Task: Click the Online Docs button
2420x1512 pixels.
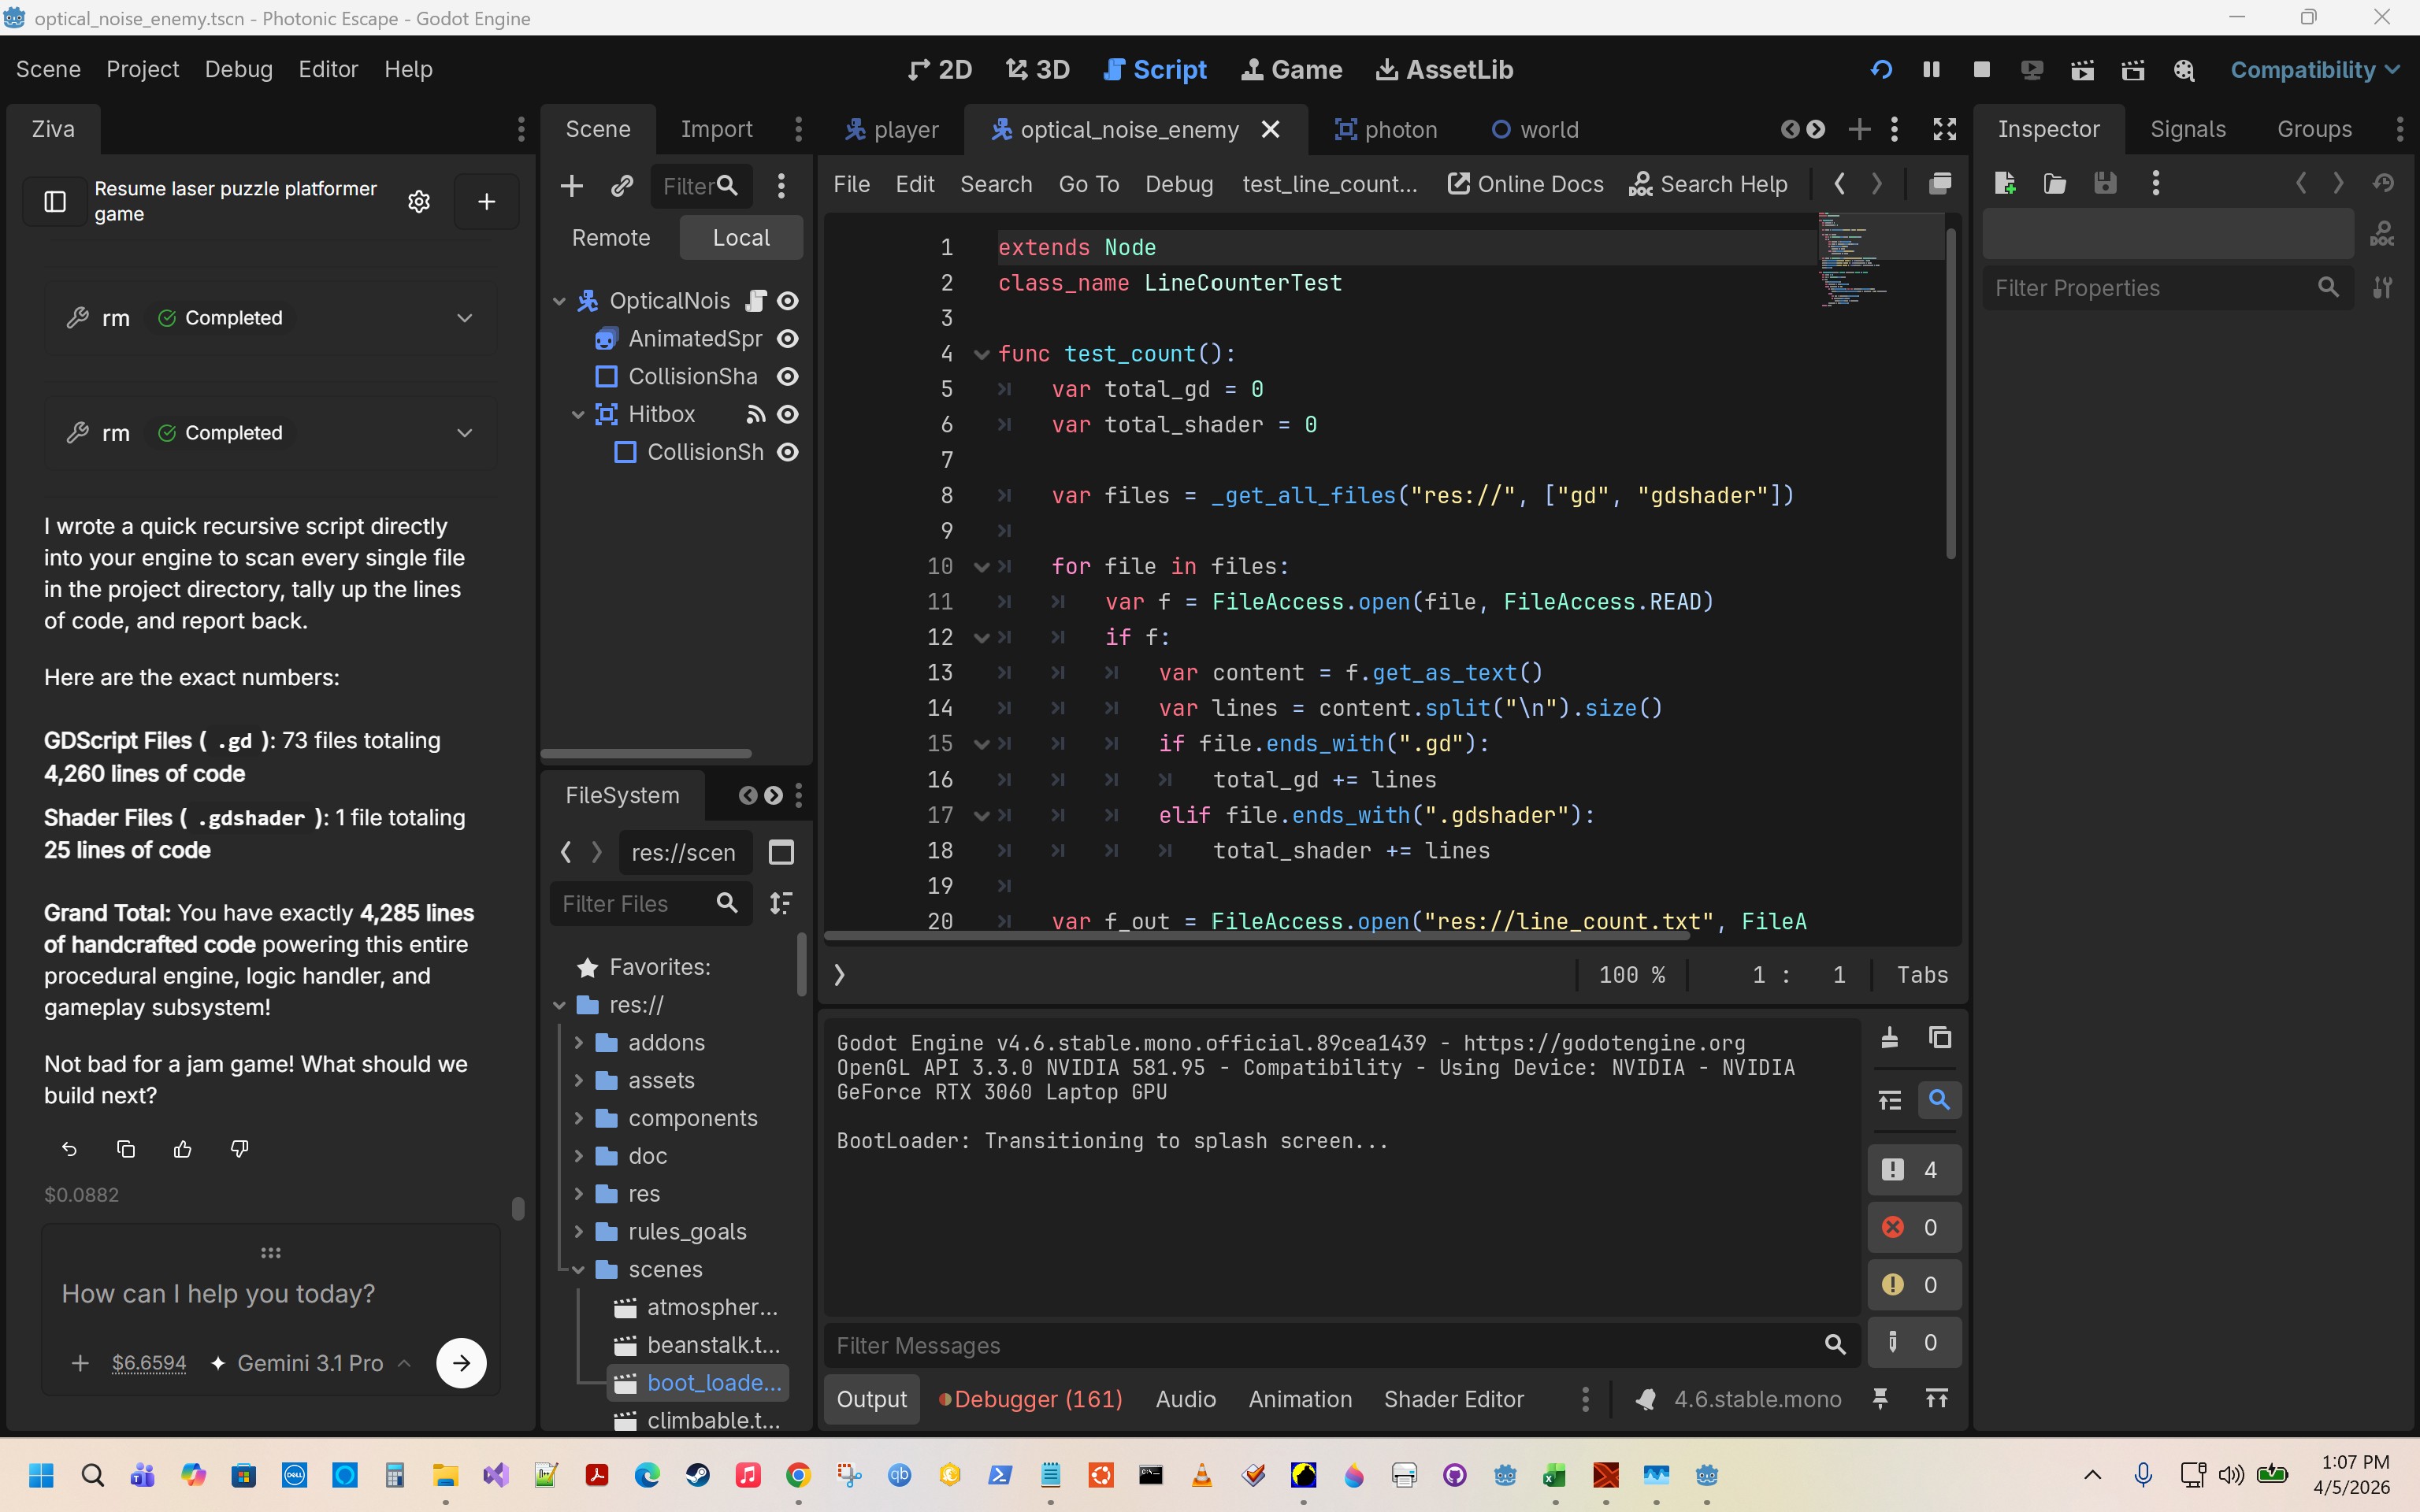Action: (x=1525, y=184)
